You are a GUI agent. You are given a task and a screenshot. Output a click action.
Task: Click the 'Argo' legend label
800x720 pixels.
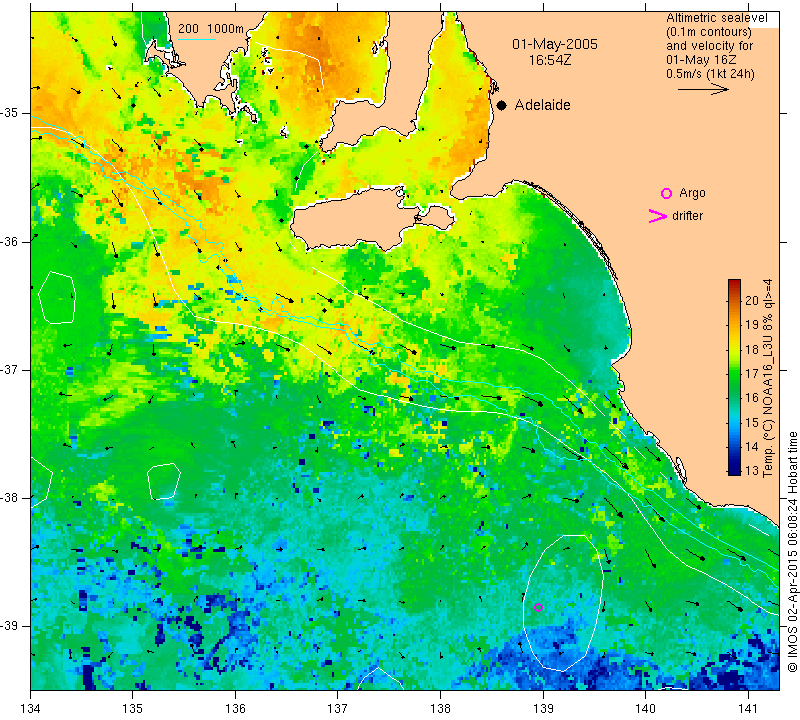coord(692,193)
